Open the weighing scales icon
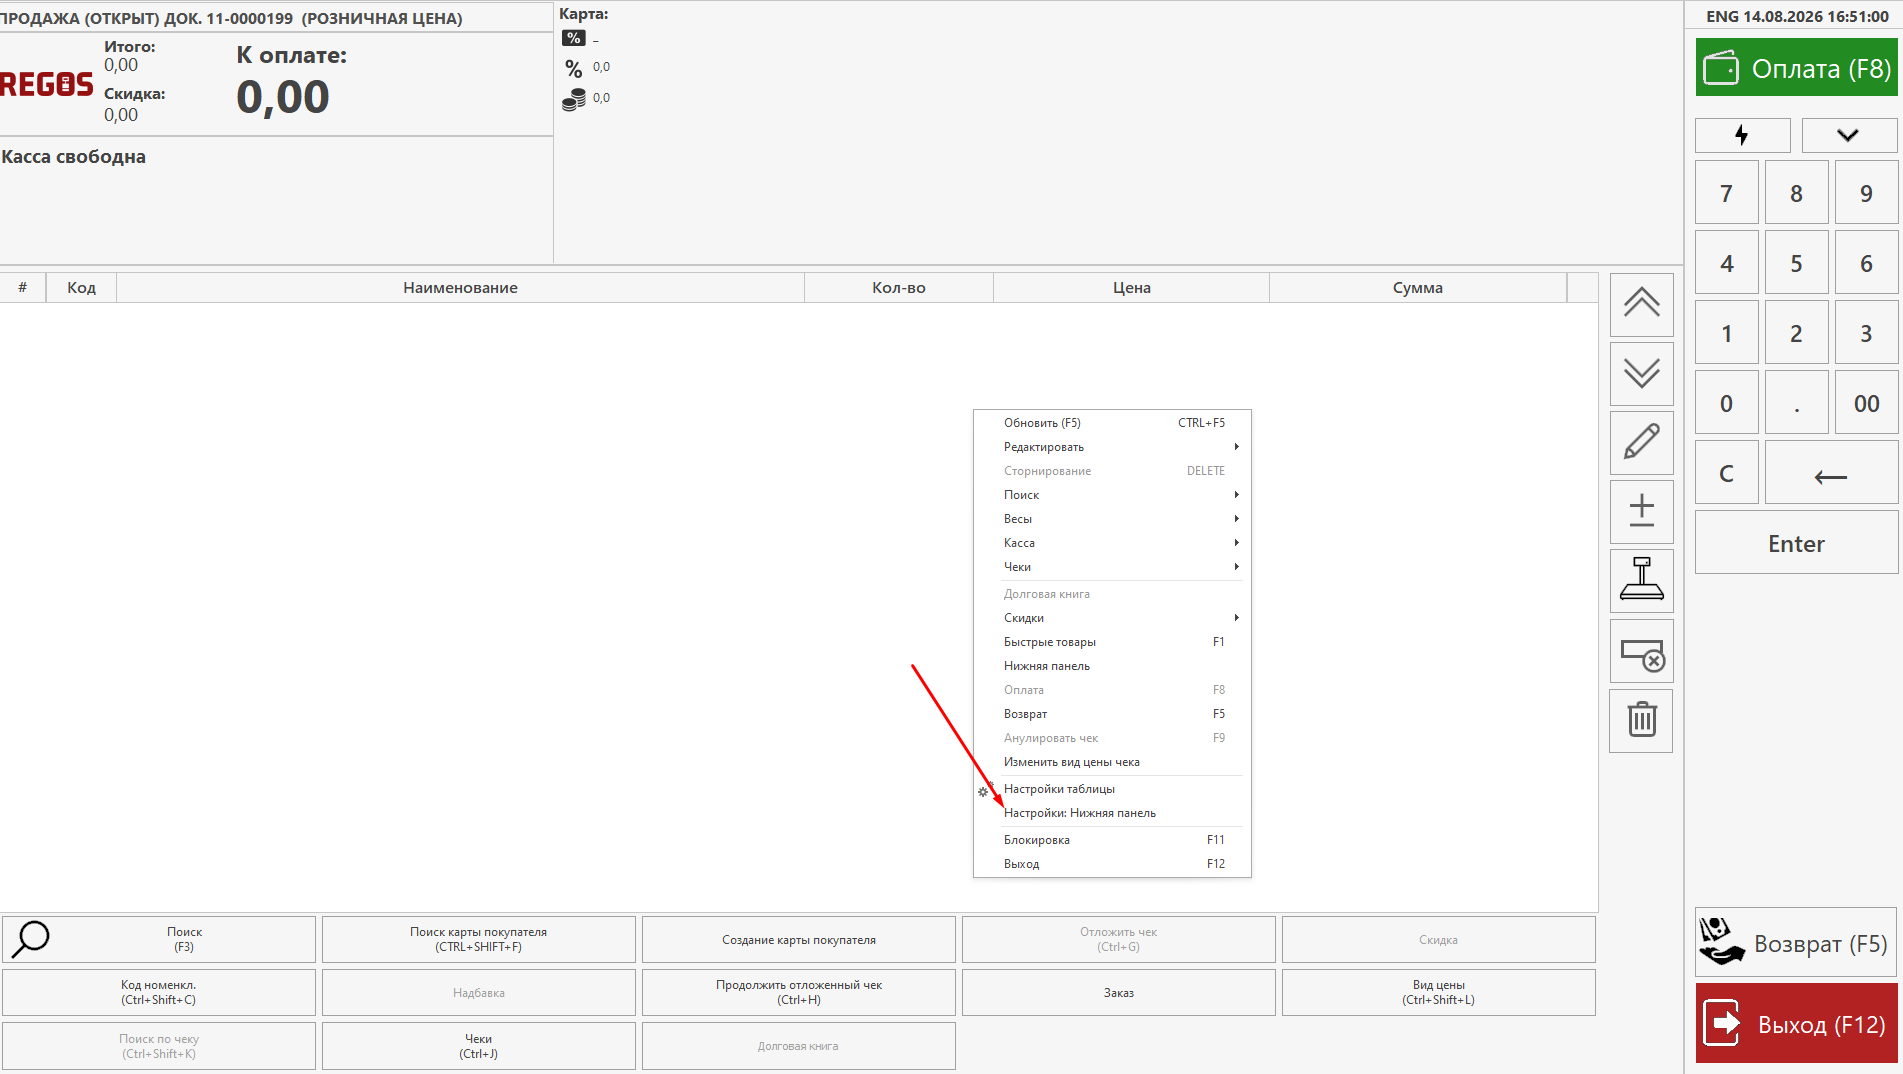This screenshot has width=1903, height=1074. coord(1641,580)
